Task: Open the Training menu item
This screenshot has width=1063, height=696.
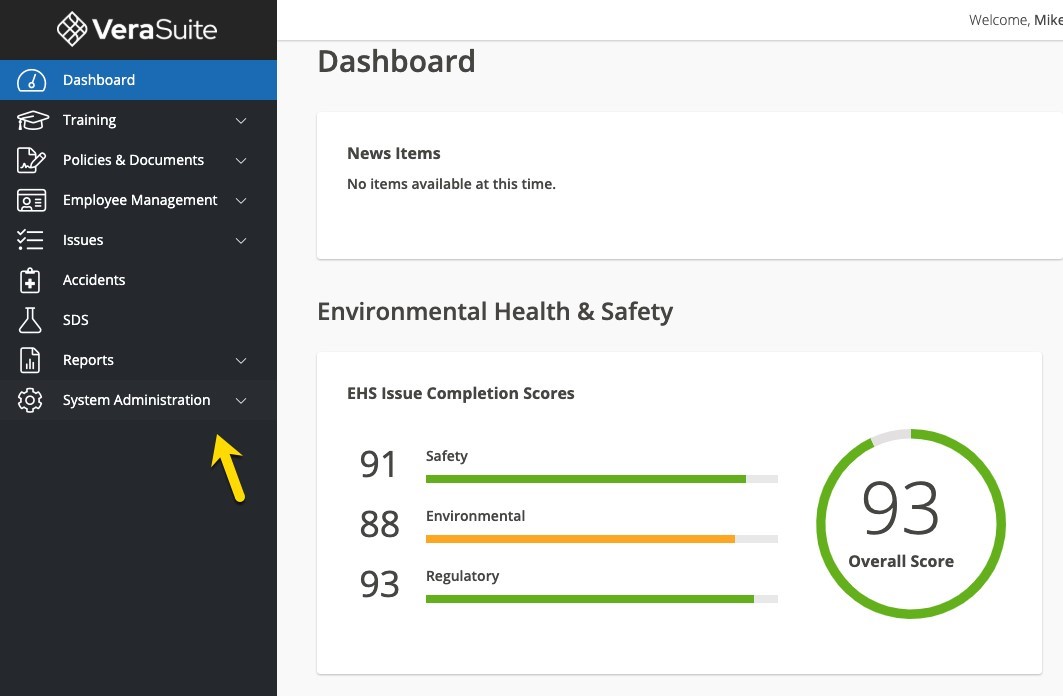Action: click(x=138, y=120)
